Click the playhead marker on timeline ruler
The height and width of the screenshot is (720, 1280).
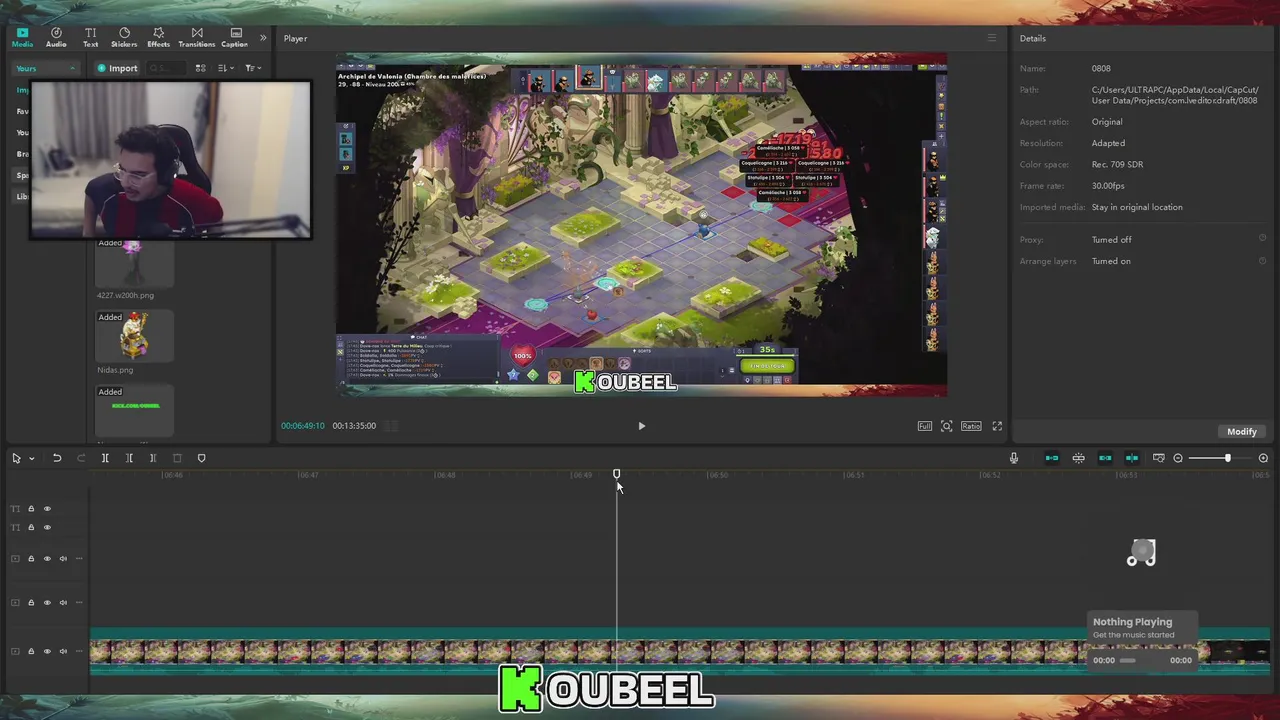point(616,474)
